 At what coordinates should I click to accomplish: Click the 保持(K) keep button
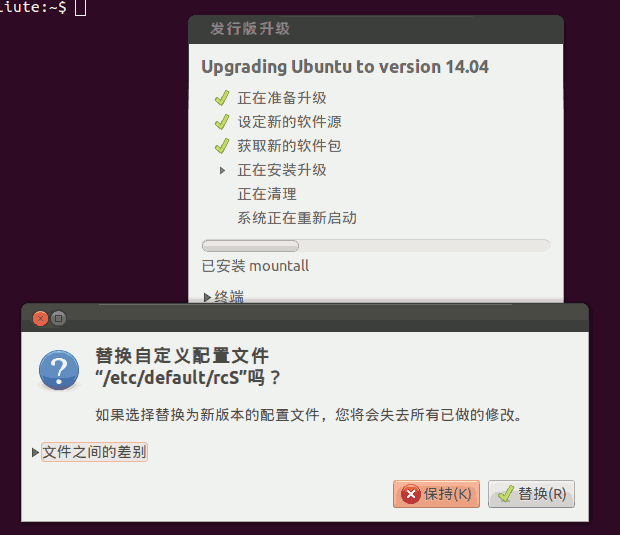click(436, 494)
